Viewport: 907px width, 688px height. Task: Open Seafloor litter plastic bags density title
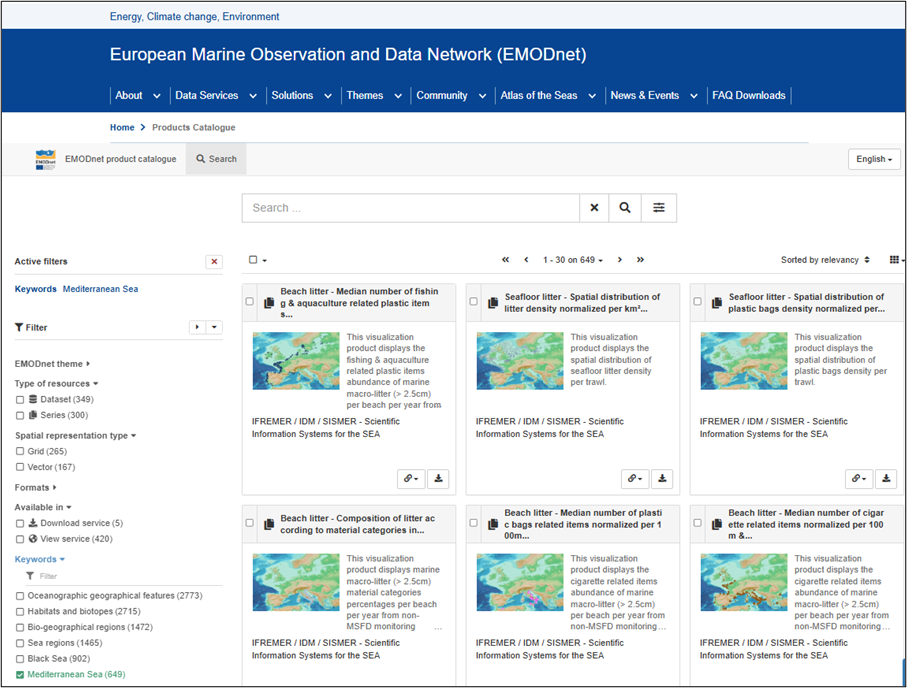[806, 303]
